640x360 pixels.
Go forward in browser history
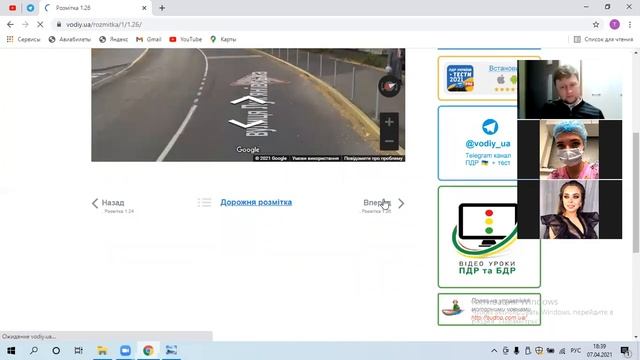(x=25, y=24)
